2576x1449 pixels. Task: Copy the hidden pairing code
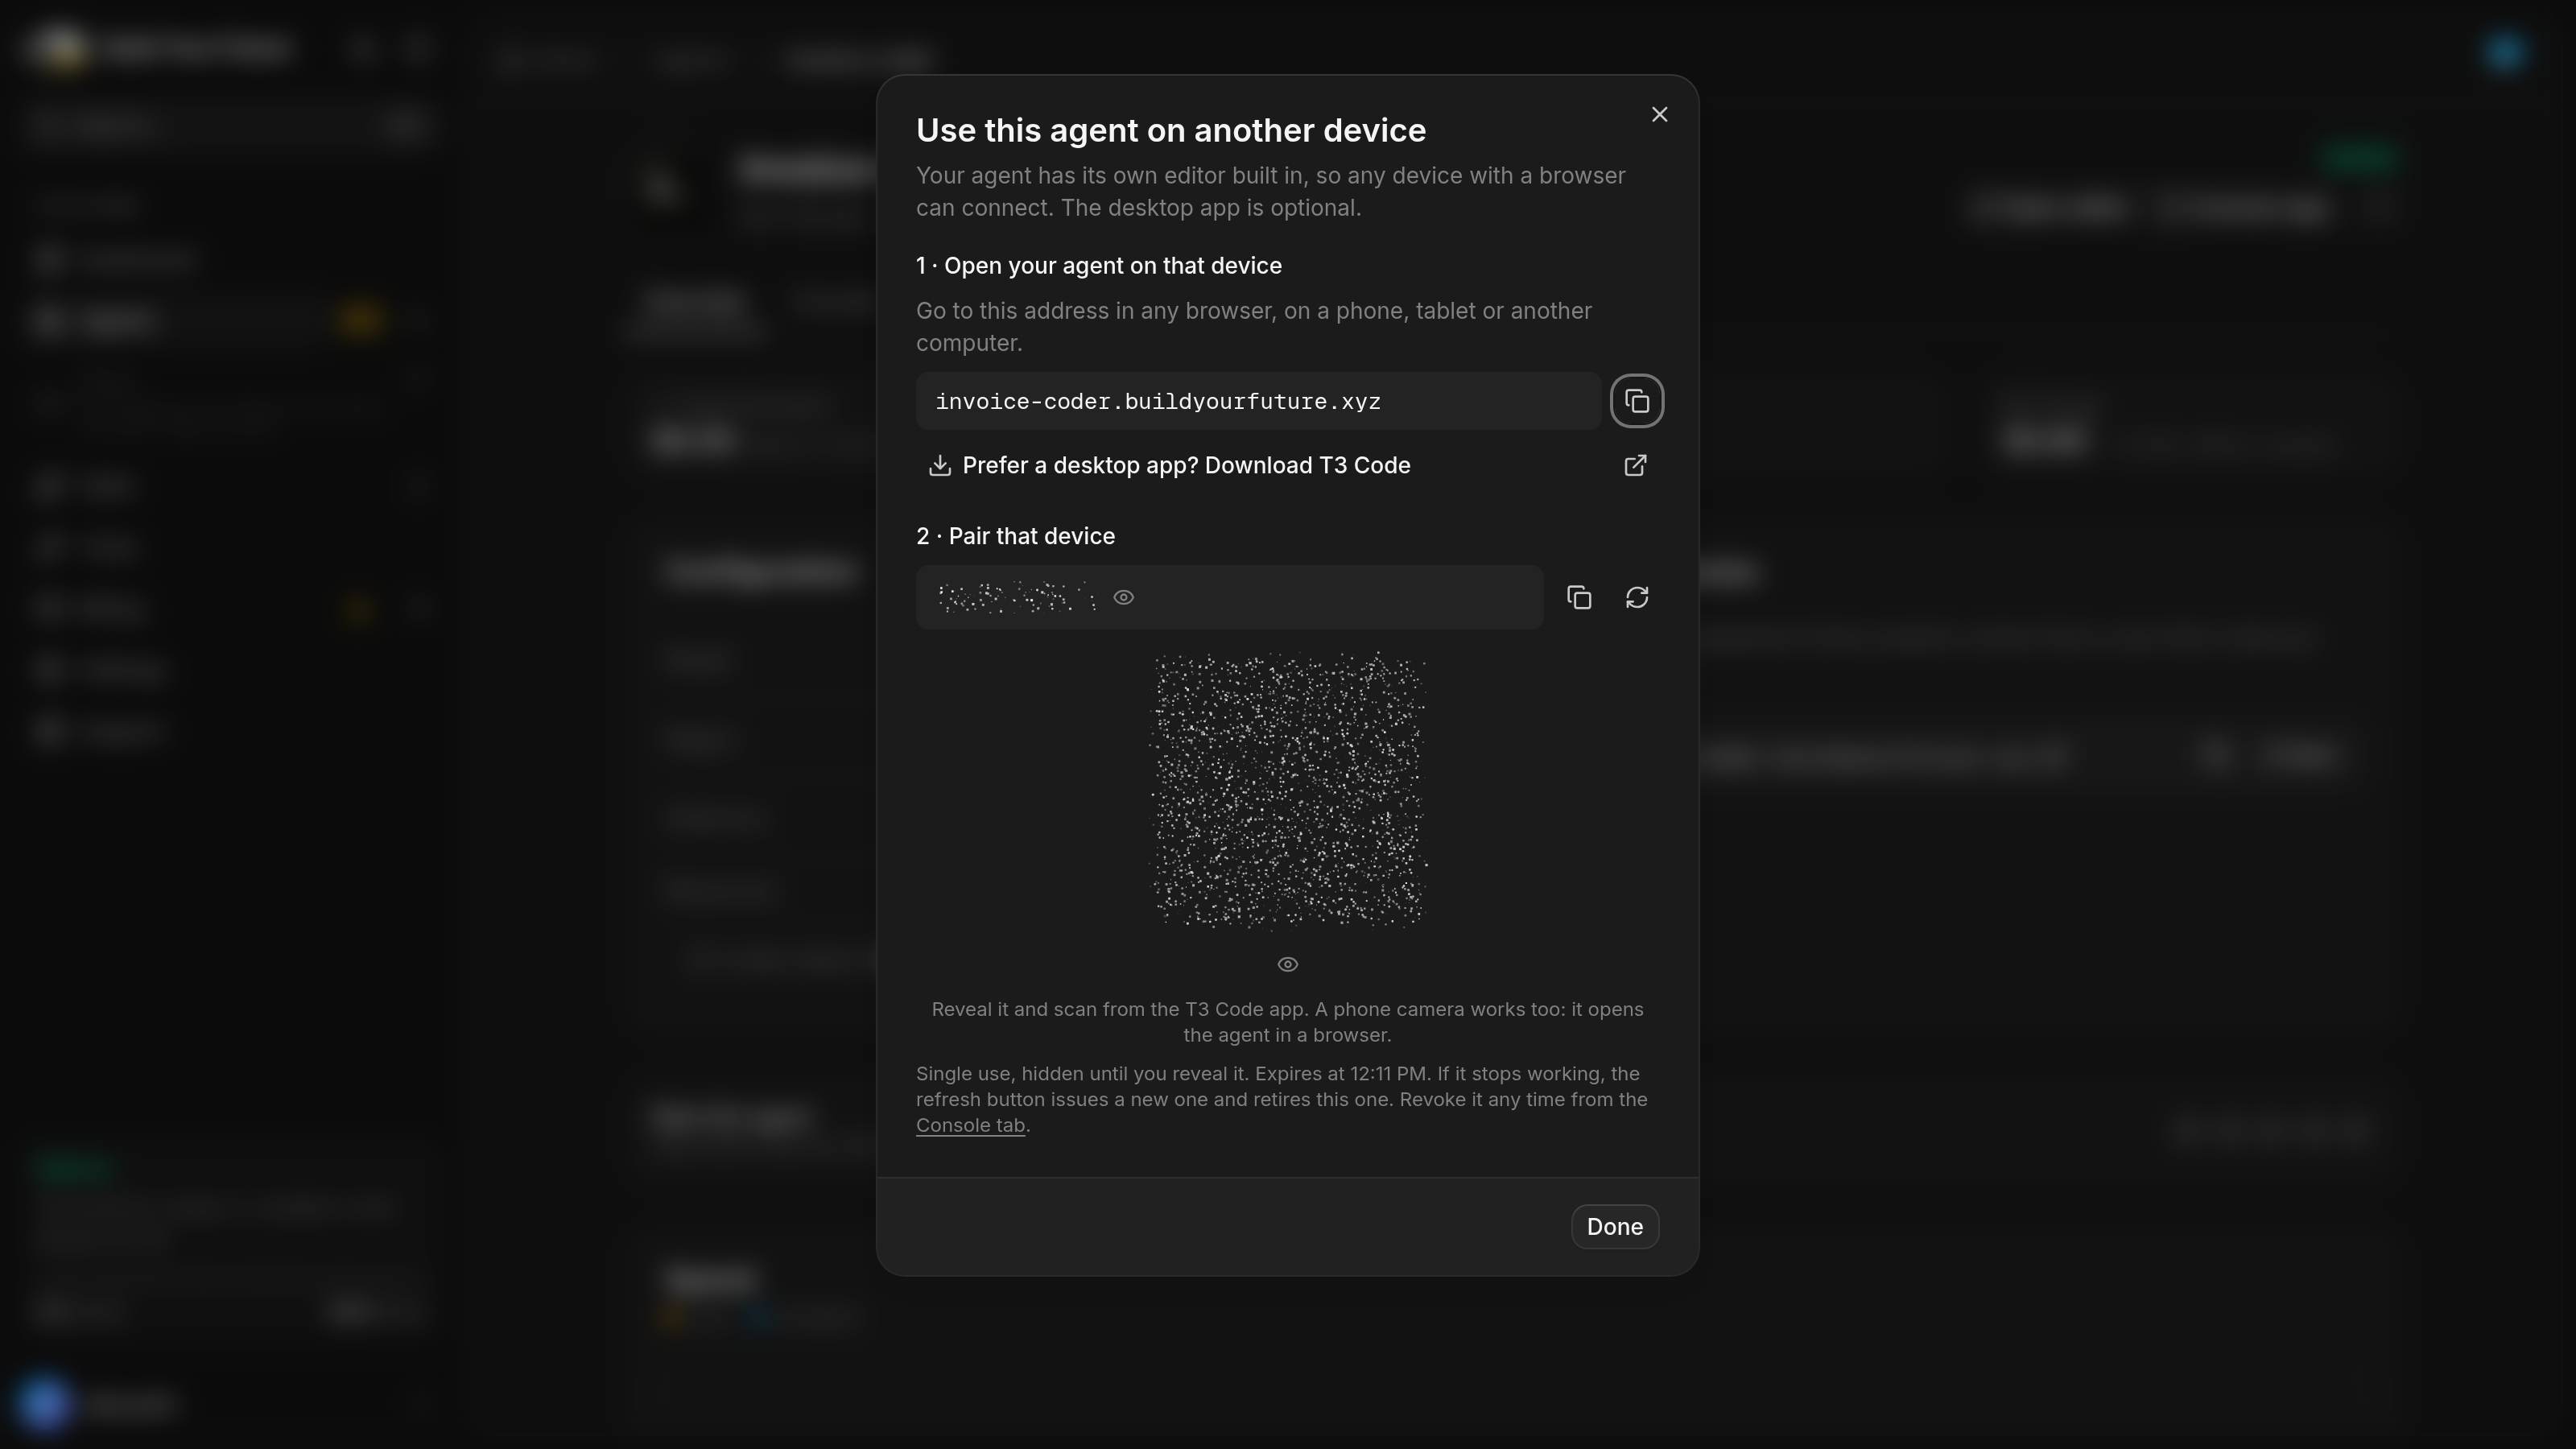point(1579,598)
